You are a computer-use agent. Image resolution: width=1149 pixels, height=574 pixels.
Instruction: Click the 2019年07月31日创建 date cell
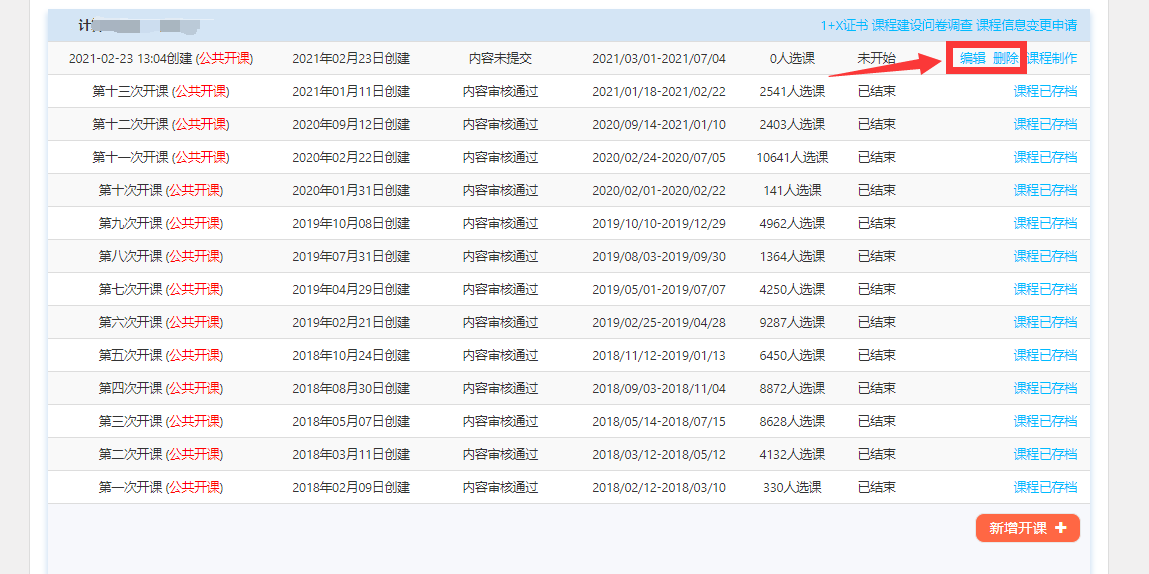(x=351, y=257)
